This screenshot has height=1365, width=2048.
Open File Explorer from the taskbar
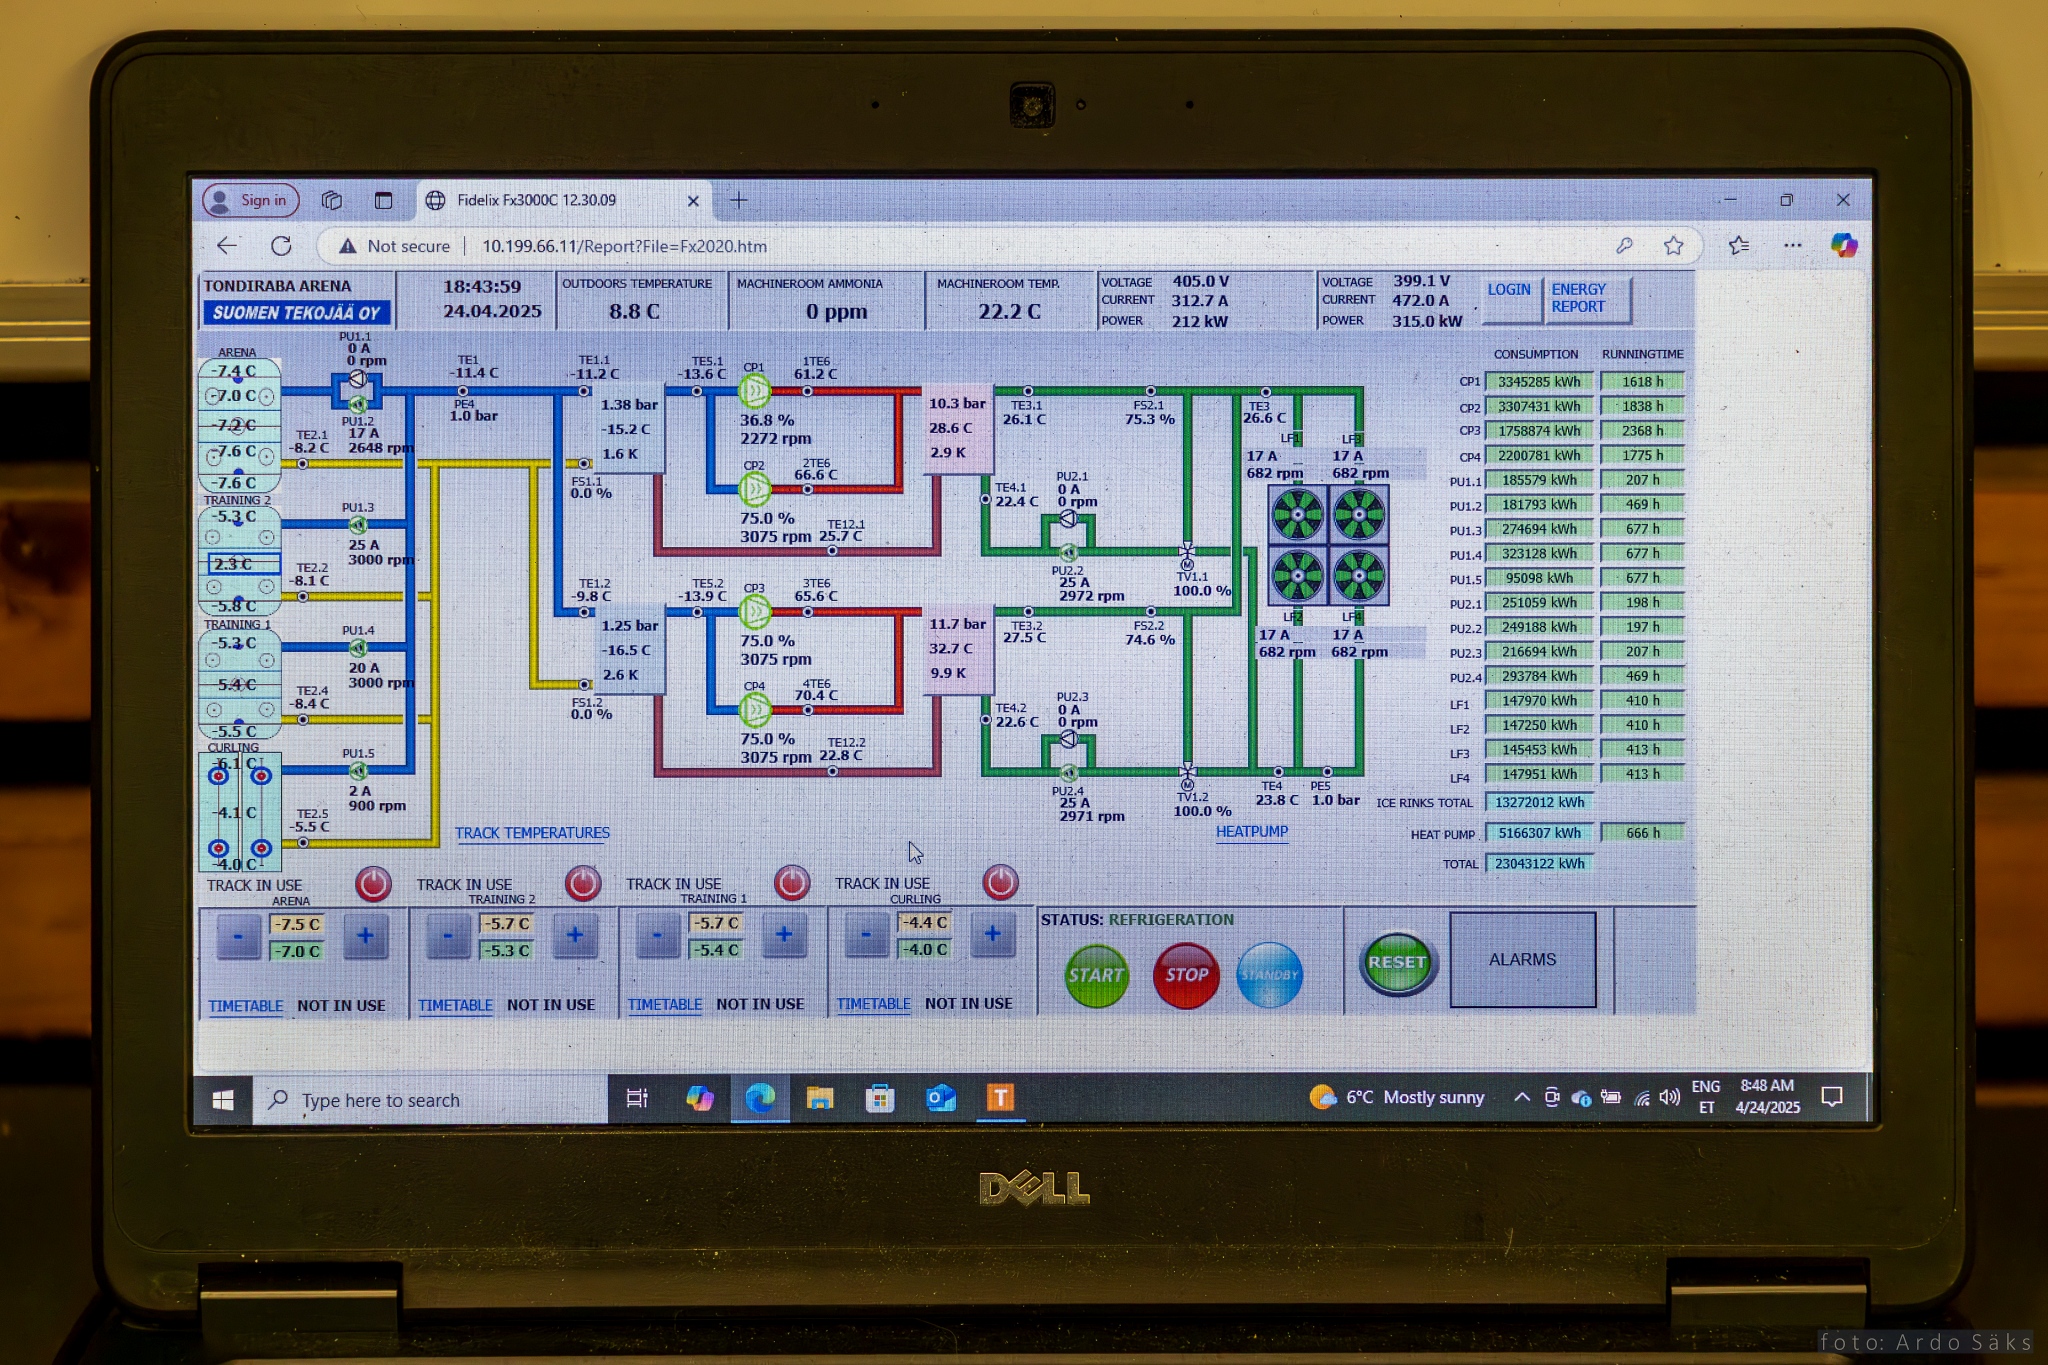820,1099
